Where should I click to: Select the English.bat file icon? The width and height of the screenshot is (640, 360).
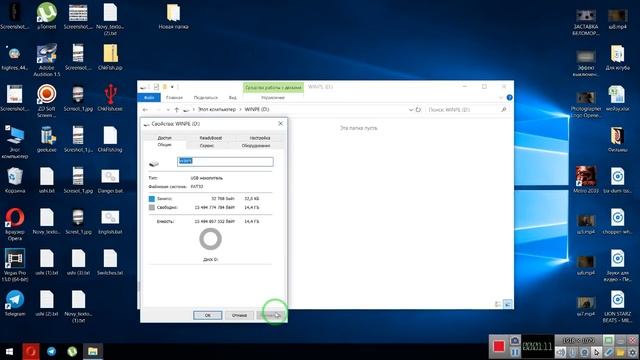pyautogui.click(x=110, y=221)
